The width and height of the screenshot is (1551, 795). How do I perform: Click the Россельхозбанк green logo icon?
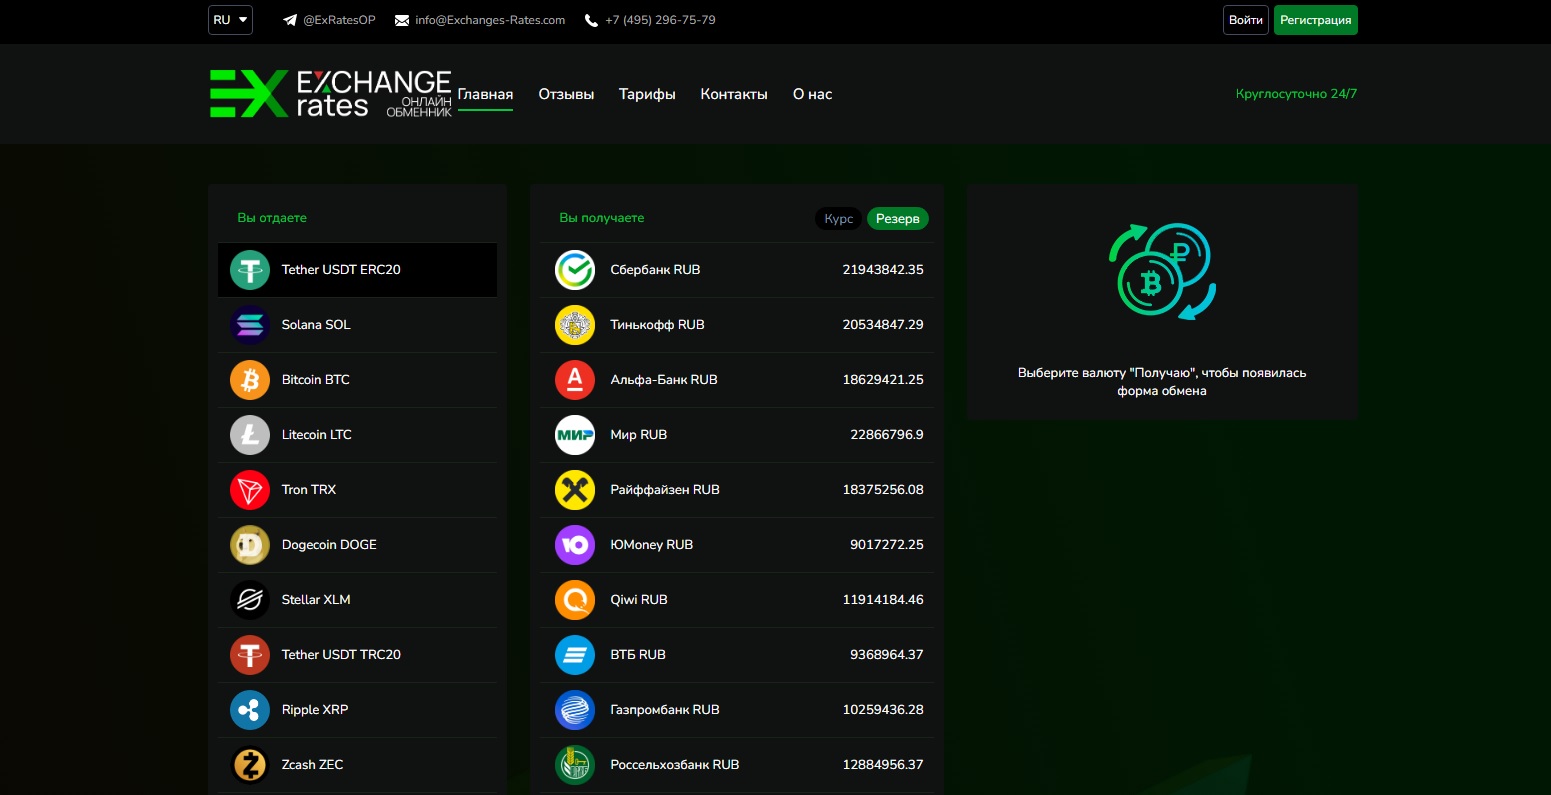coord(575,765)
